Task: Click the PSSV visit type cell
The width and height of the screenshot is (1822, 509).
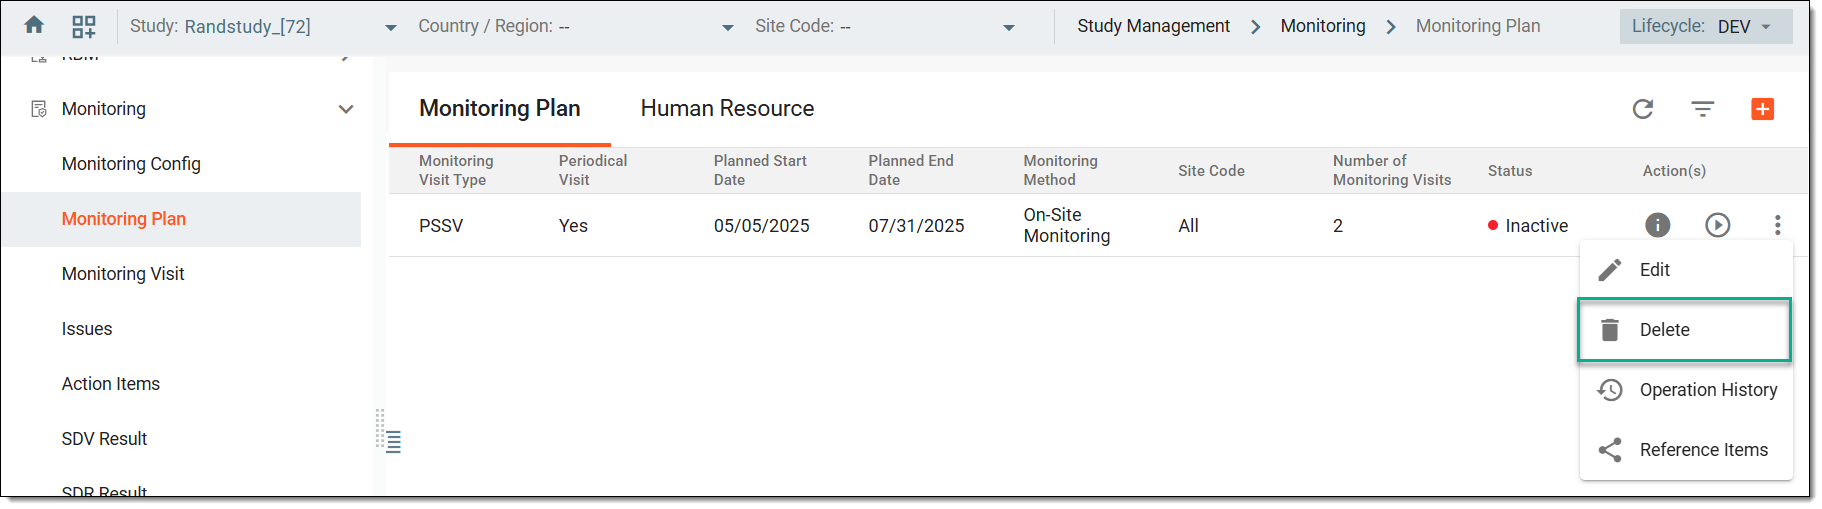Action: point(441,226)
